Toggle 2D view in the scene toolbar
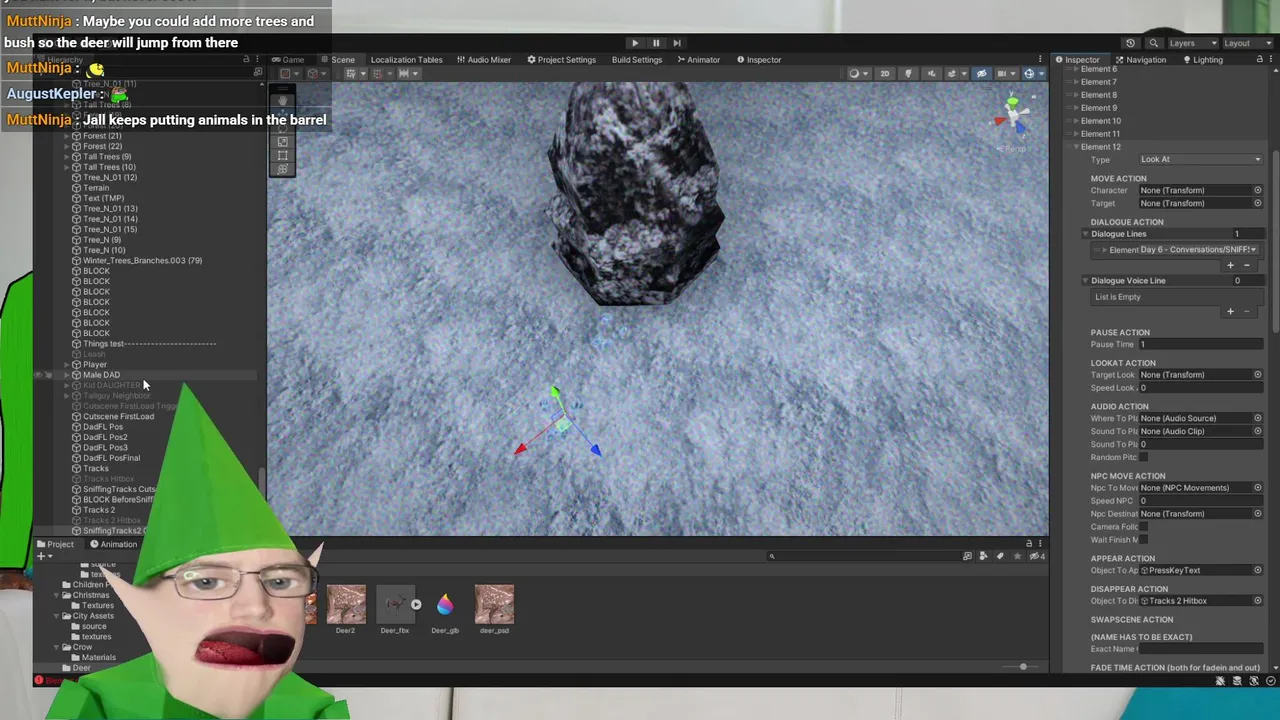The image size is (1280, 720). click(x=884, y=74)
